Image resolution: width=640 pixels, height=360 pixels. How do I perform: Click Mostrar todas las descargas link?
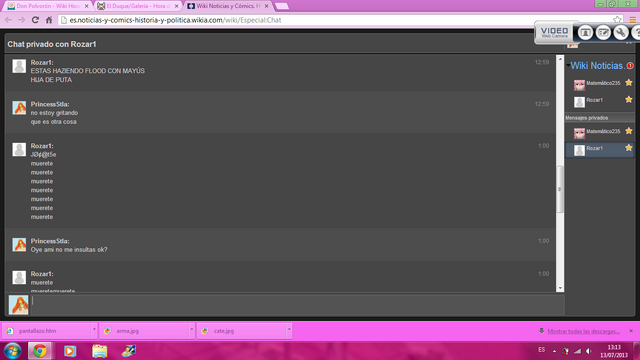583,331
